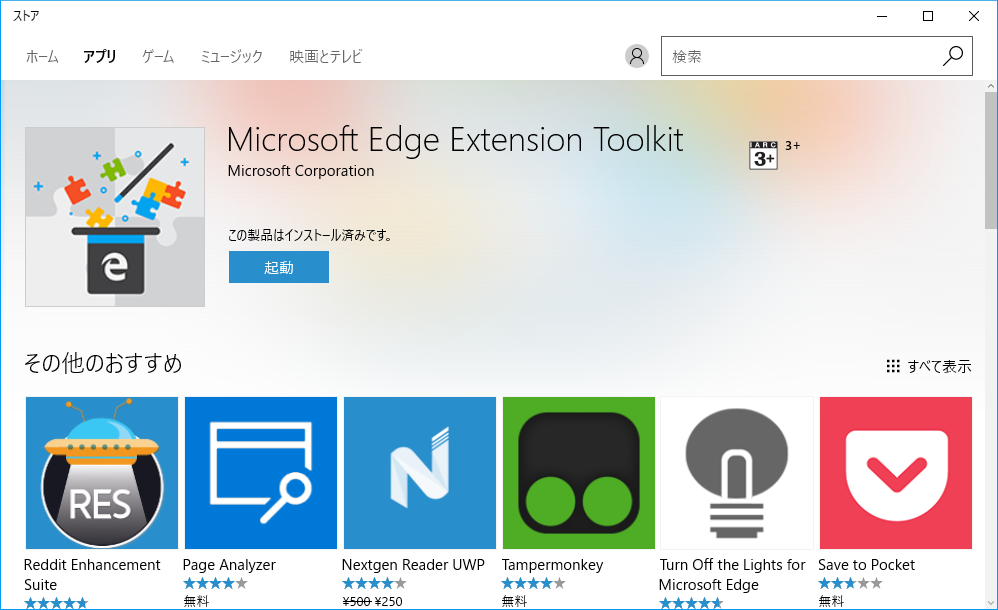Click the Page Analyzer star rating
This screenshot has height=610, width=998.
215,583
